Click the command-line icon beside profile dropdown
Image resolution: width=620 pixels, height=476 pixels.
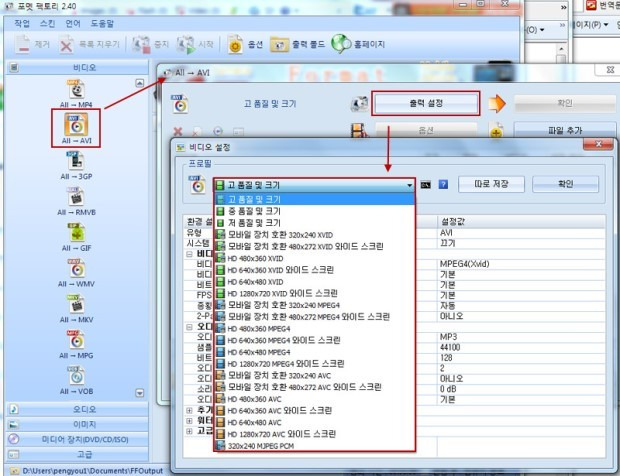point(425,185)
